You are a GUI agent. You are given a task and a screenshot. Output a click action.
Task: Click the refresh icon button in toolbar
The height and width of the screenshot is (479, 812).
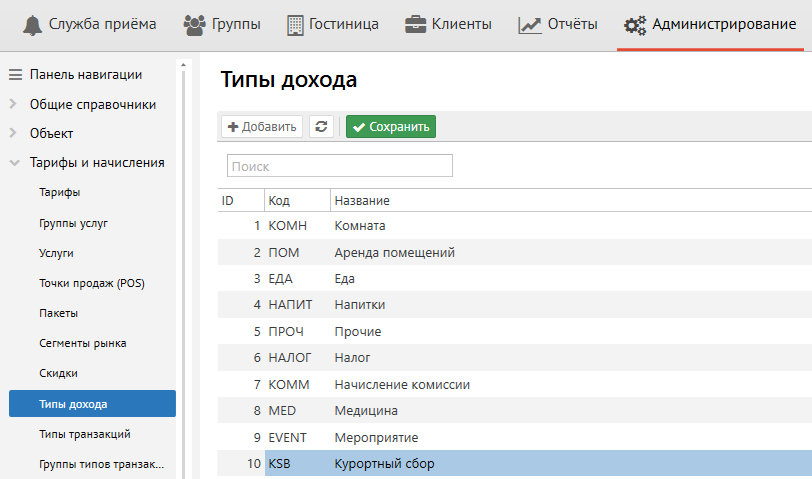(x=321, y=127)
